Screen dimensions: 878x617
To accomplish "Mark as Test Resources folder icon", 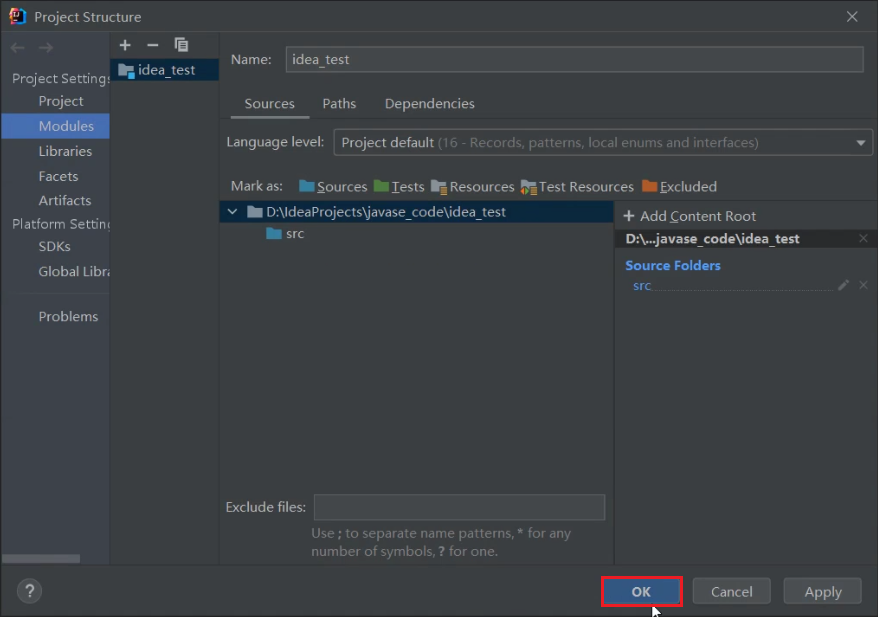I will (529, 187).
